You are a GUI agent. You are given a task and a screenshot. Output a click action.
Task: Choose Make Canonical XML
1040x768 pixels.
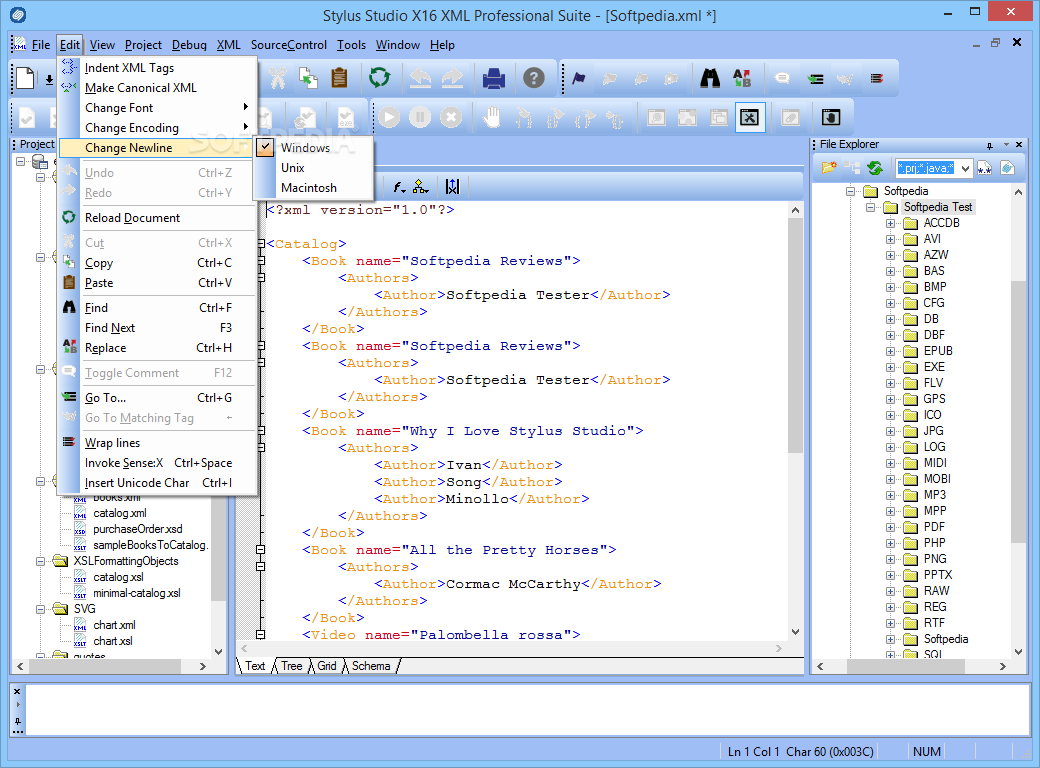click(x=157, y=88)
